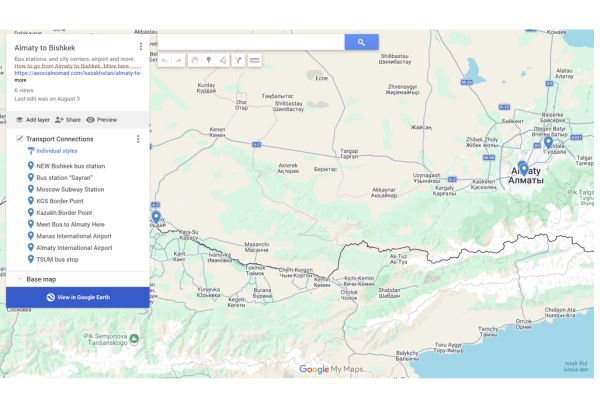Click the Add layer label
Image resolution: width=600 pixels, height=400 pixels.
pyautogui.click(x=38, y=120)
